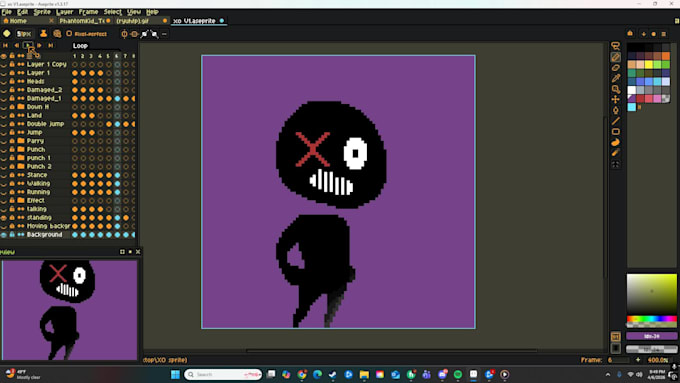
Task: Click the palette lock icon above swatches
Action: (630, 33)
